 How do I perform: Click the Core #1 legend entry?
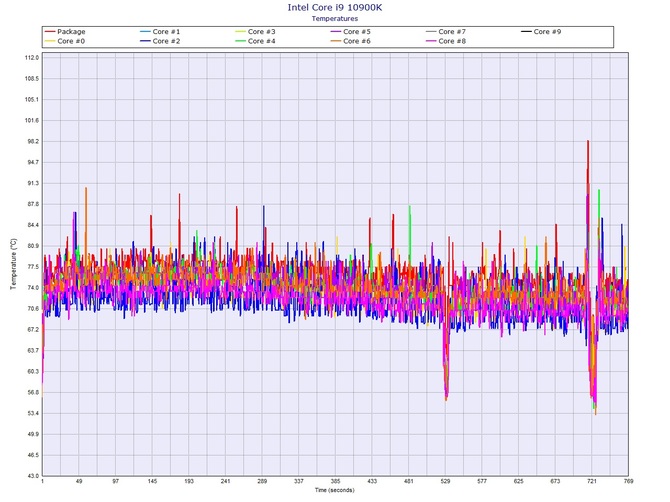[160, 32]
